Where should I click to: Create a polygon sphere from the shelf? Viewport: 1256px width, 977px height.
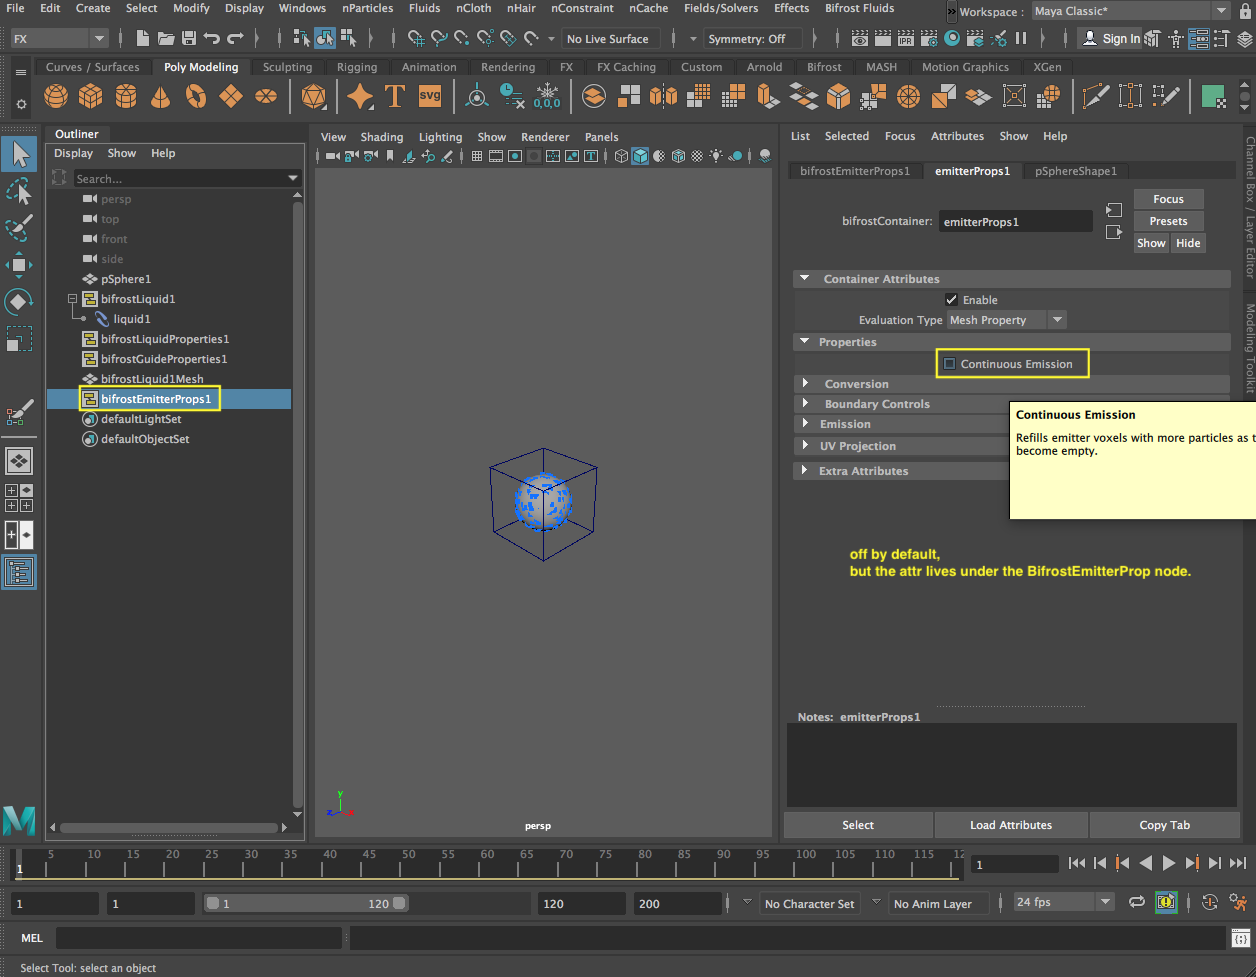pyautogui.click(x=56, y=96)
